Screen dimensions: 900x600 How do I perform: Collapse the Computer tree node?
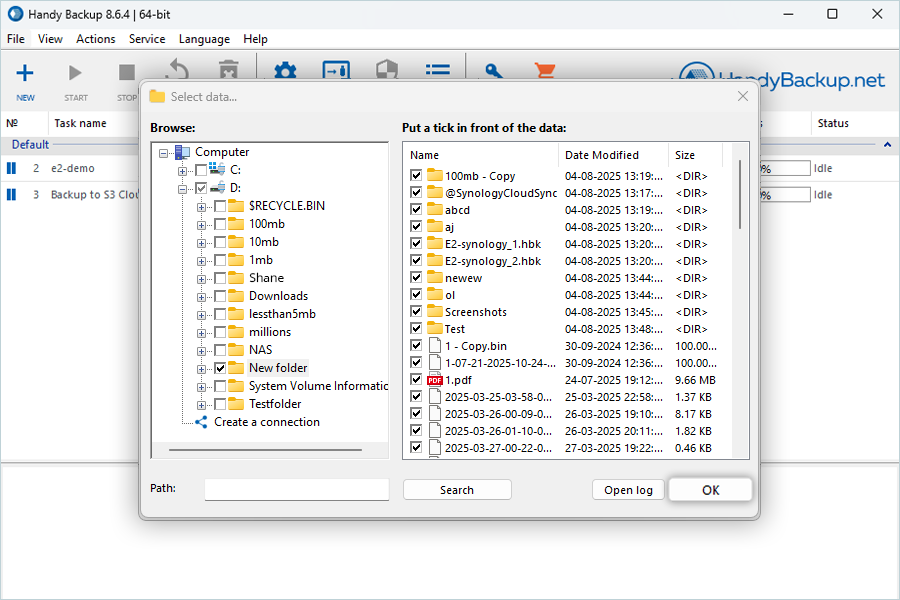tap(164, 153)
